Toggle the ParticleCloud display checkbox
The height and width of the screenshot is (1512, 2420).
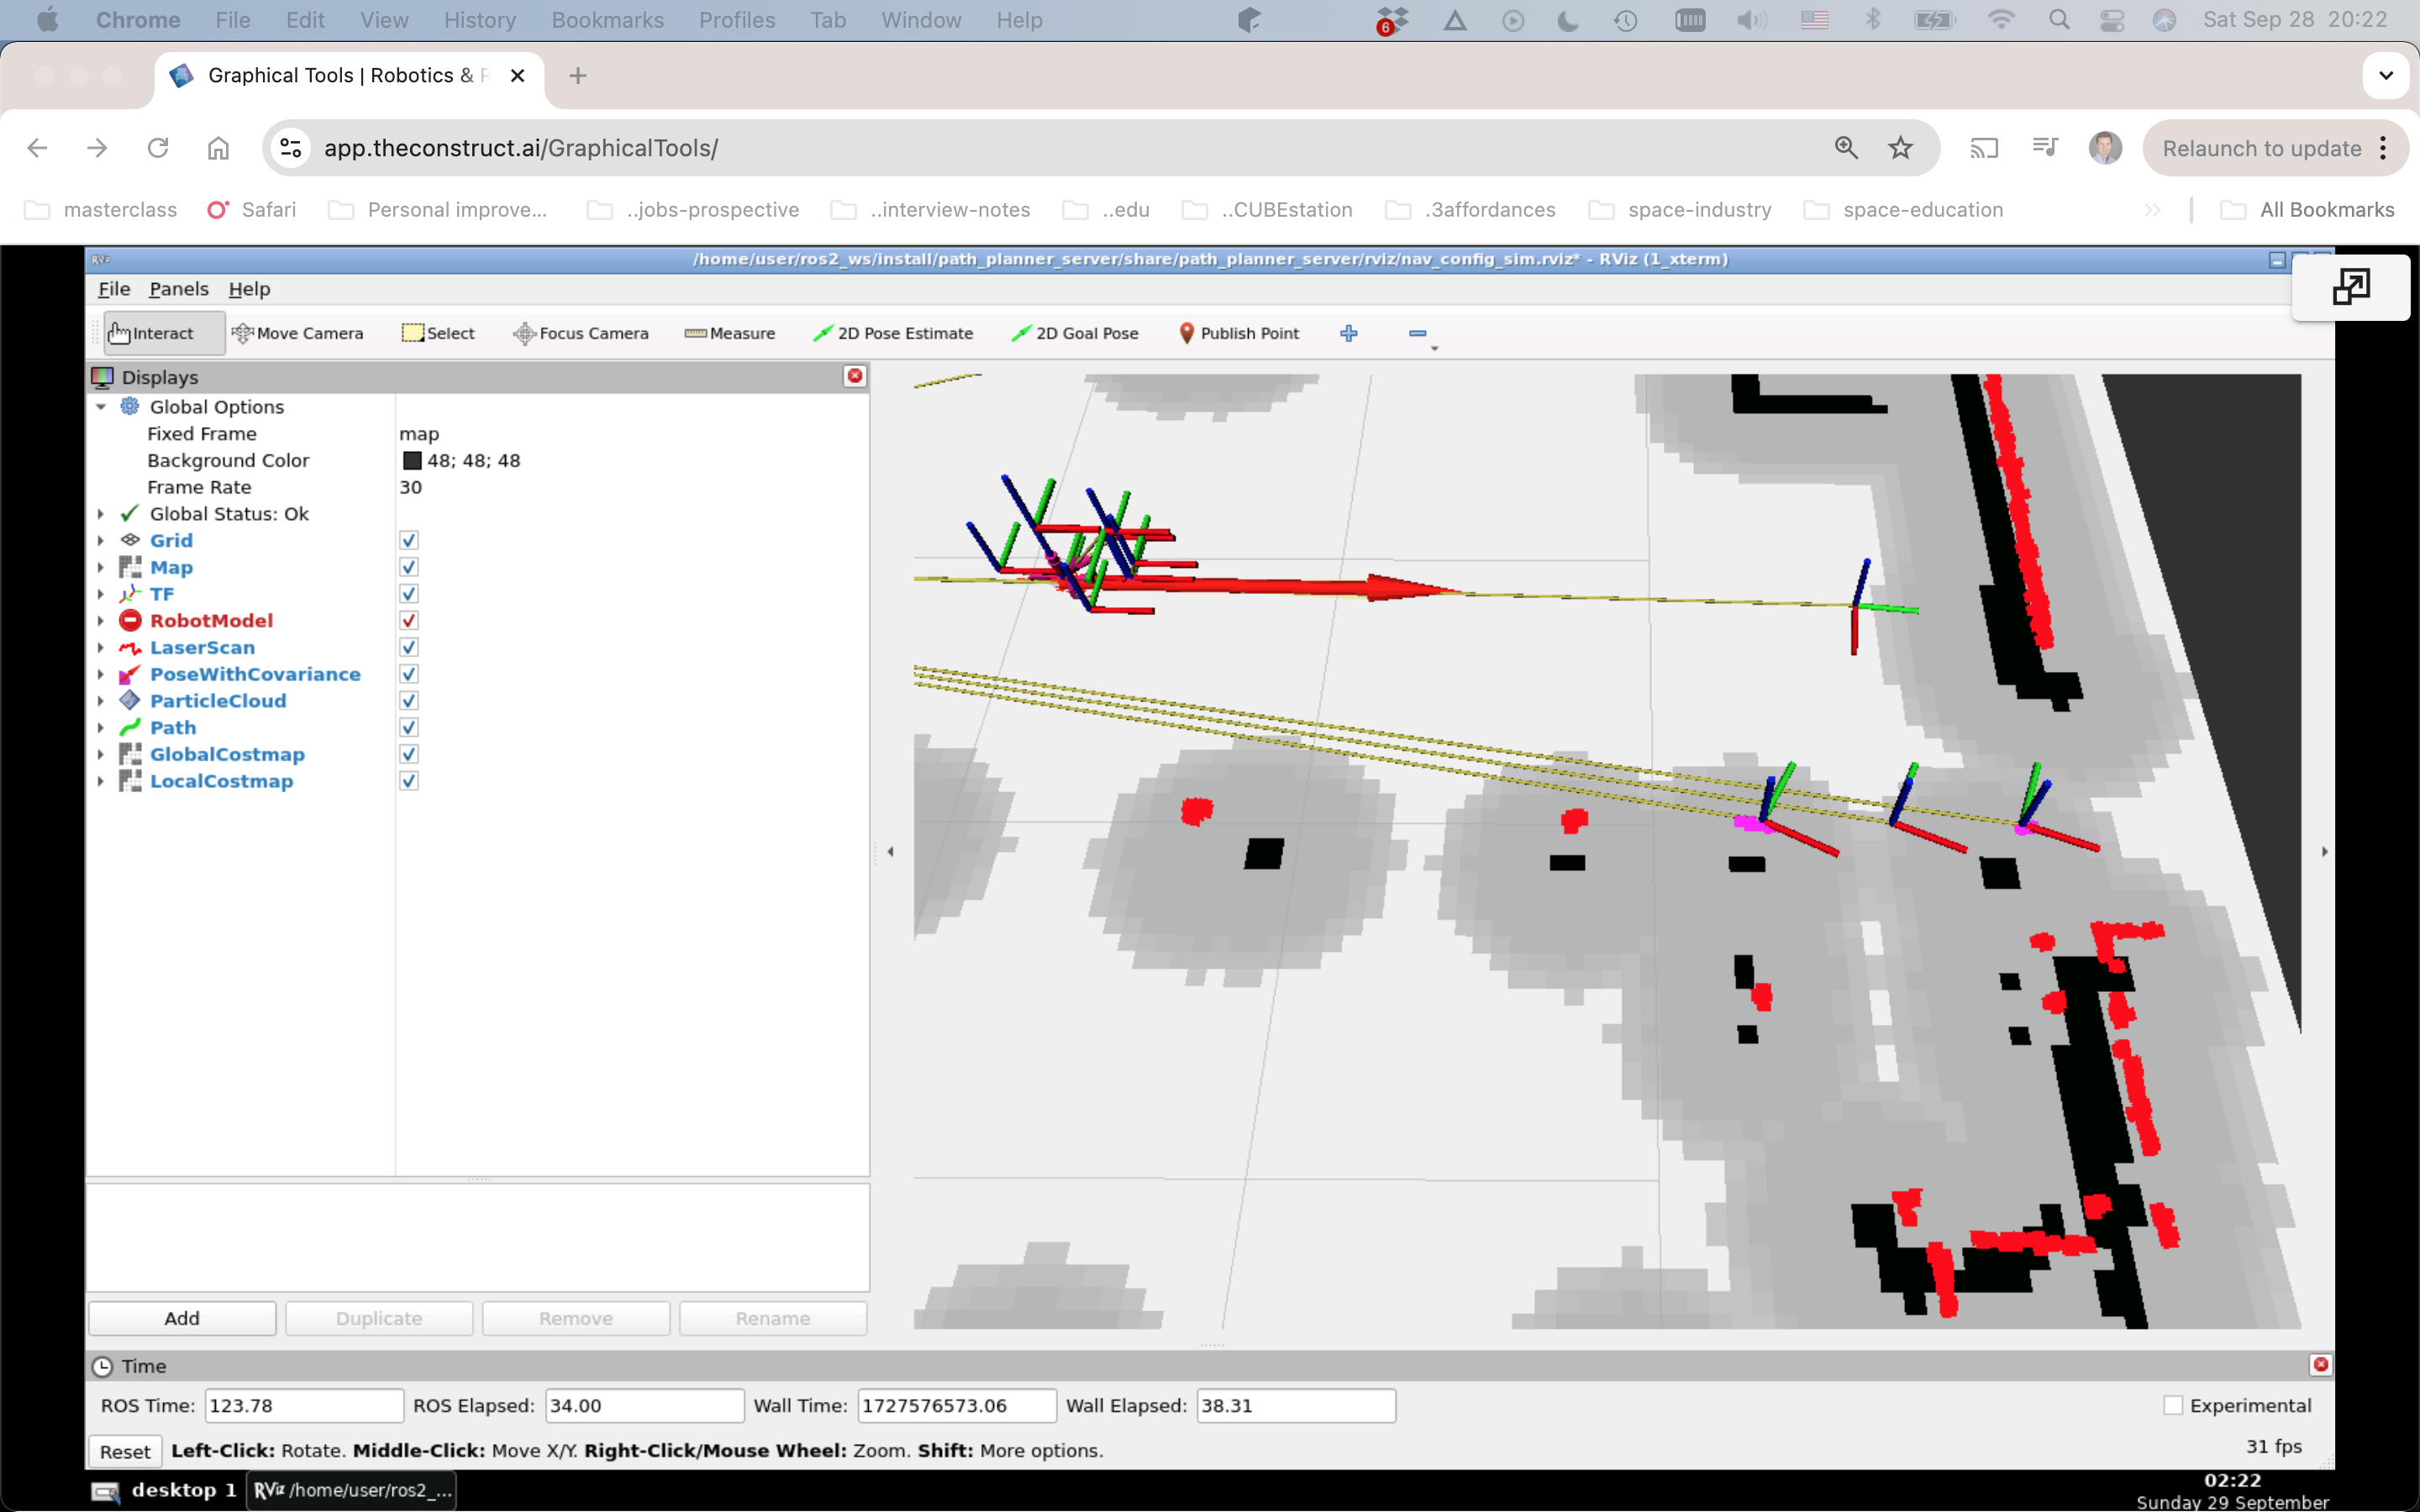tap(409, 701)
